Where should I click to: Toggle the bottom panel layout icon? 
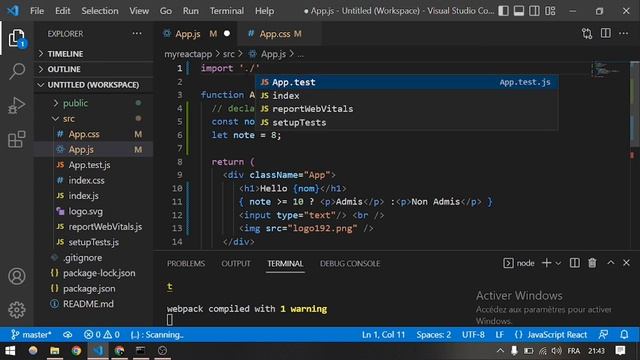point(519,11)
